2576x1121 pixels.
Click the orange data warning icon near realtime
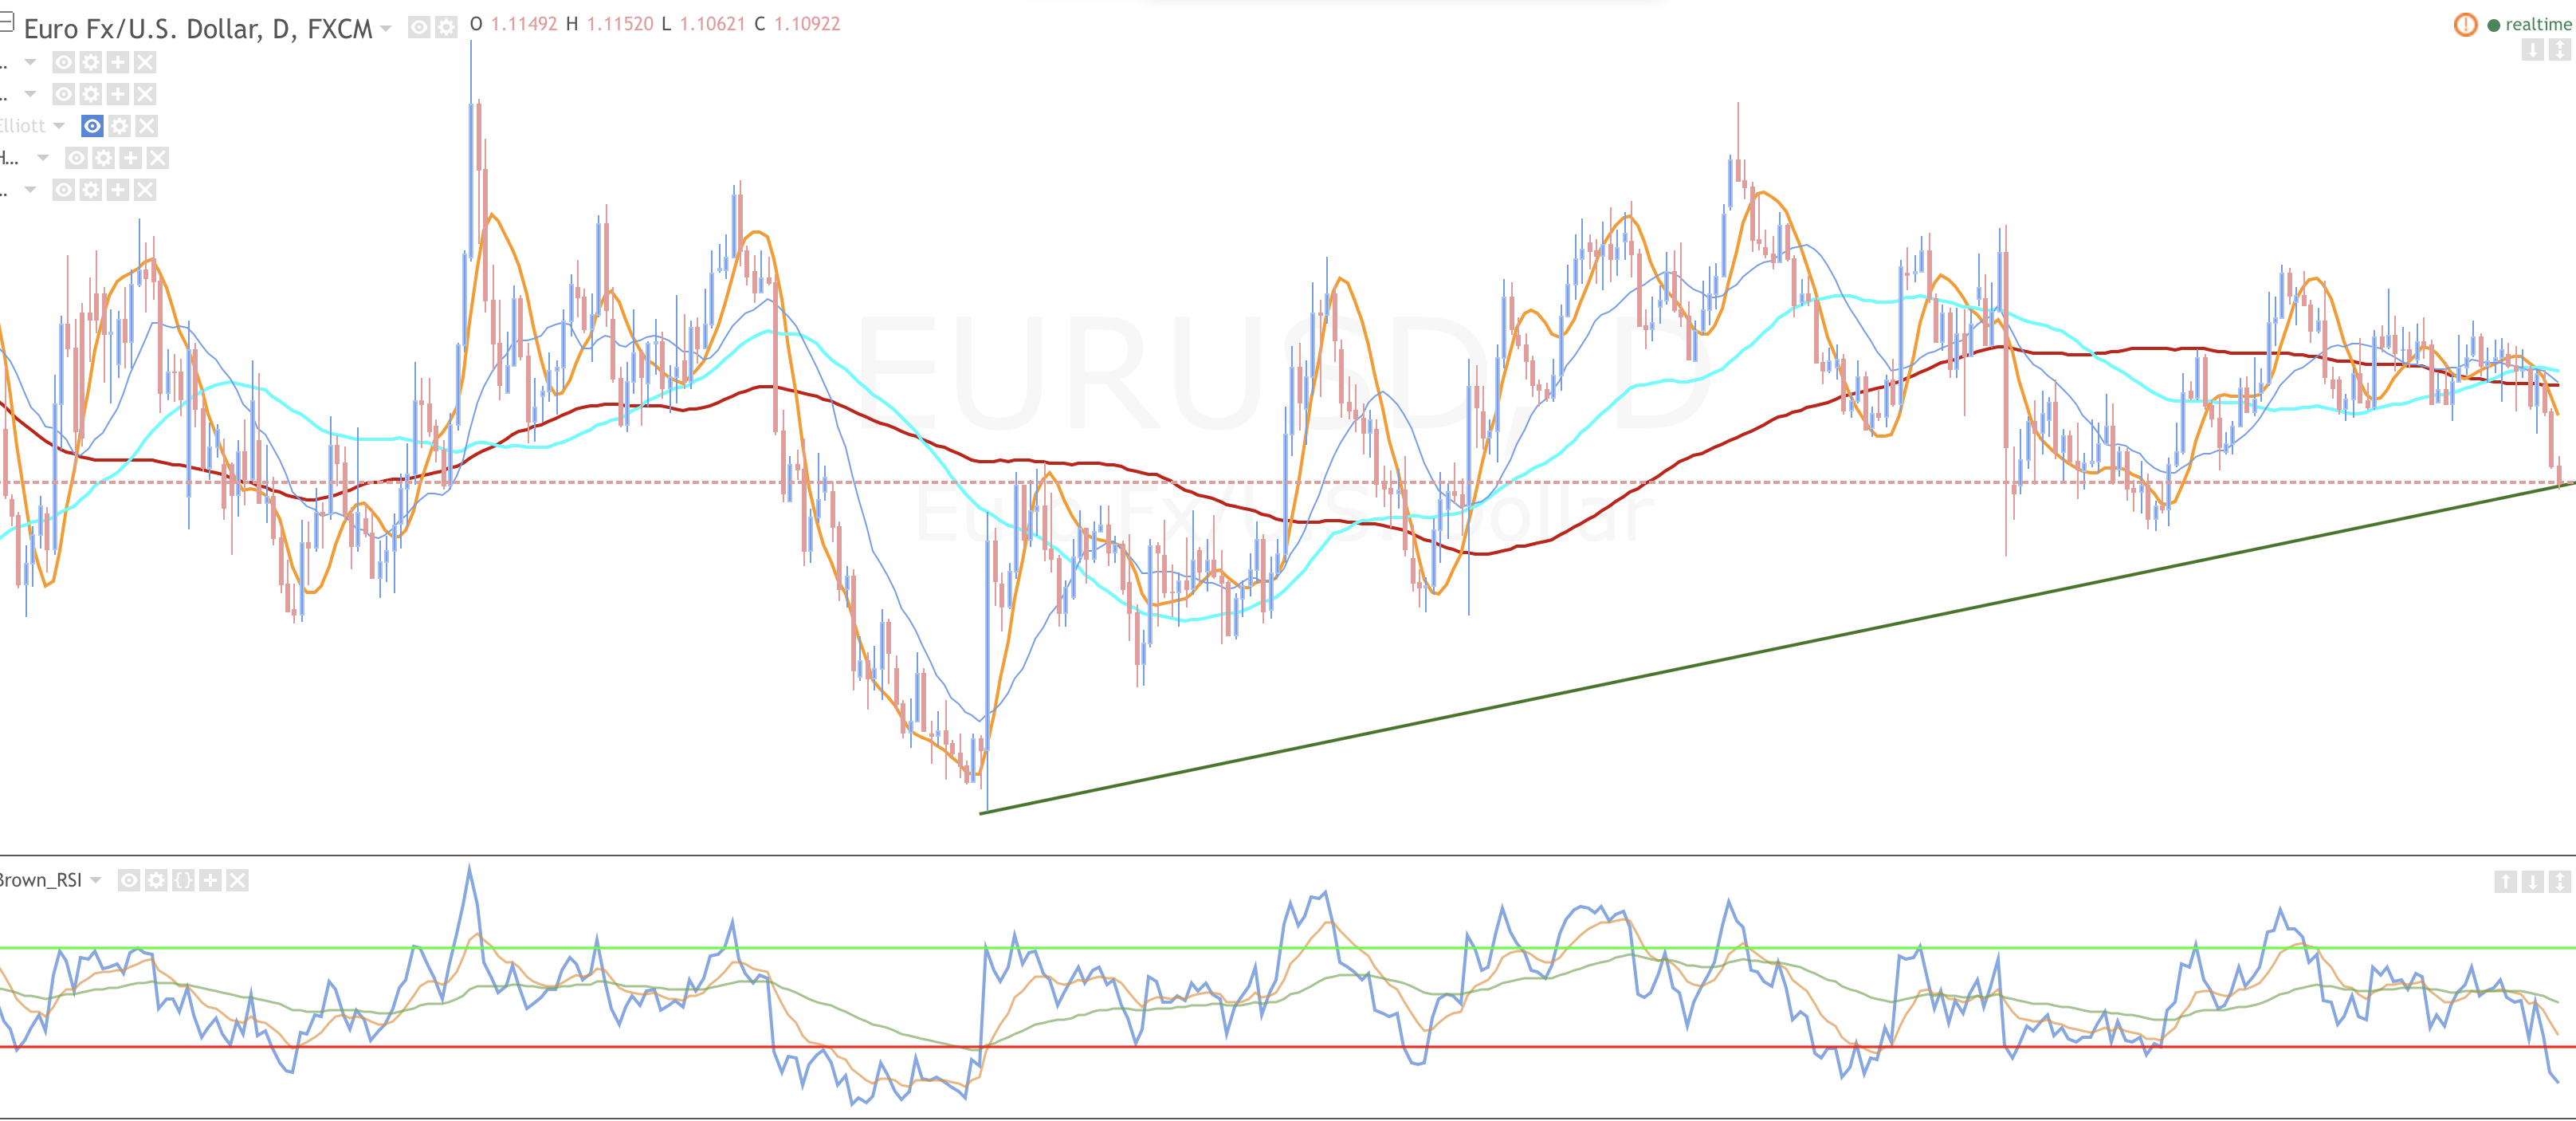(x=2466, y=25)
